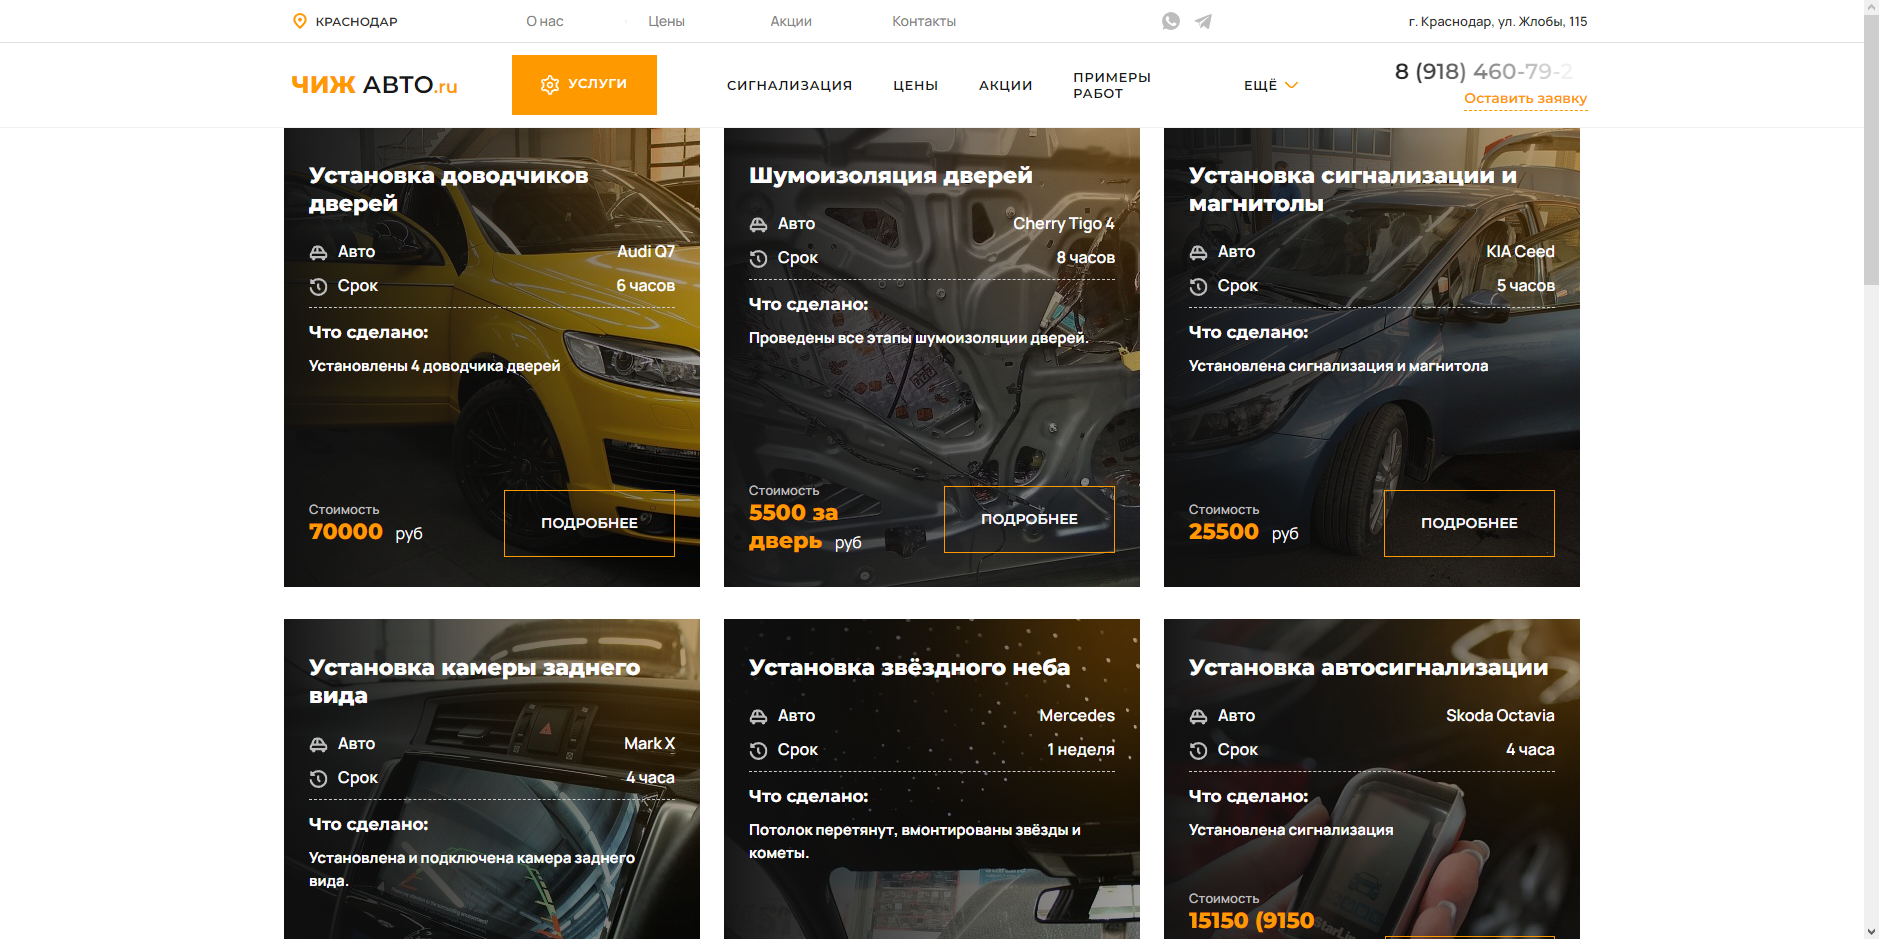Screen dimensions: 1879x939
Task: Click the orange Услуги button
Action: point(584,85)
